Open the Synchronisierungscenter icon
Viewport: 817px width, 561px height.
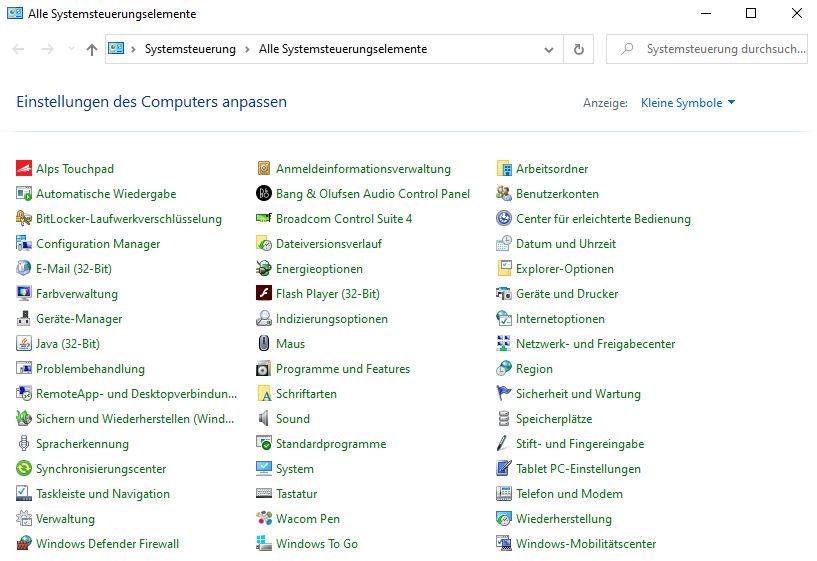[24, 469]
